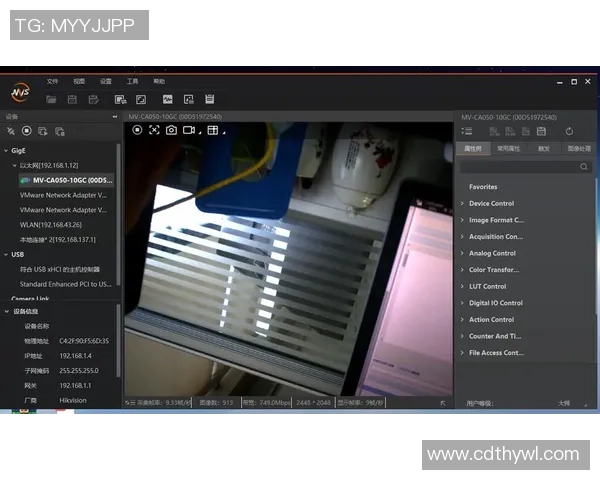Open the 文件 menu

[x=53, y=81]
